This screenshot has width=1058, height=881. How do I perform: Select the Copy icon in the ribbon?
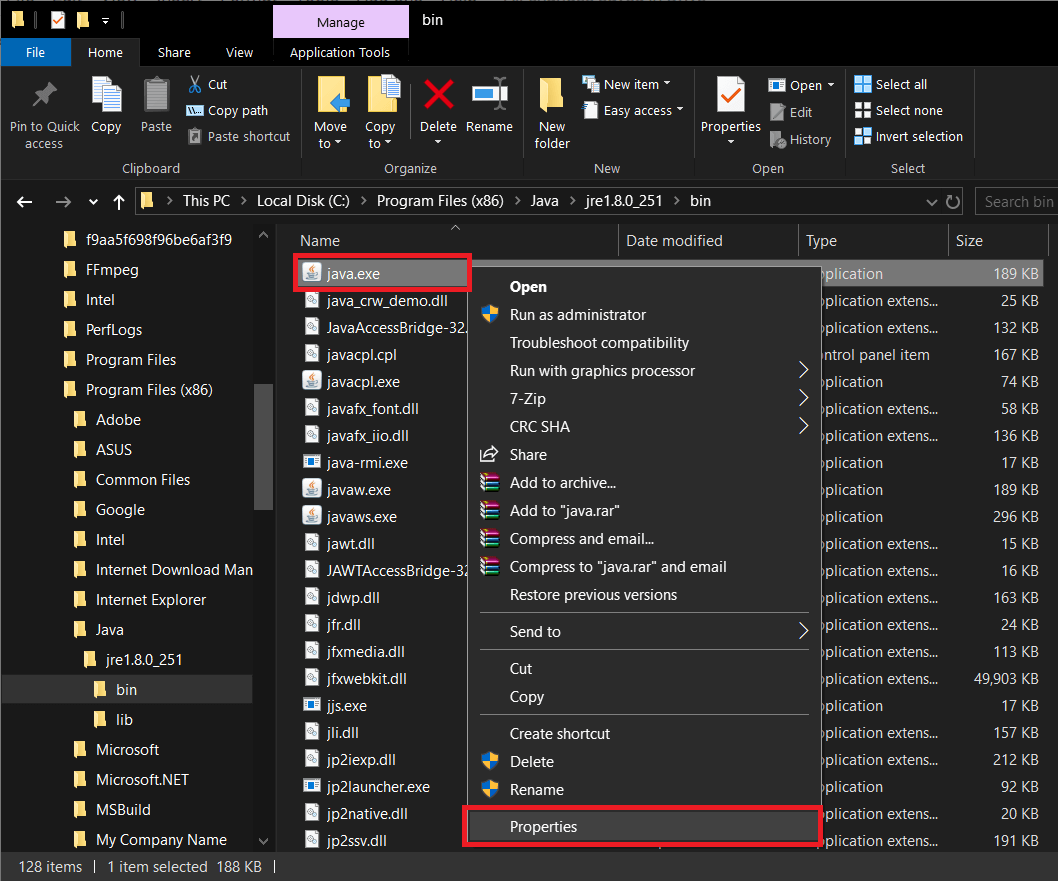pos(106,105)
